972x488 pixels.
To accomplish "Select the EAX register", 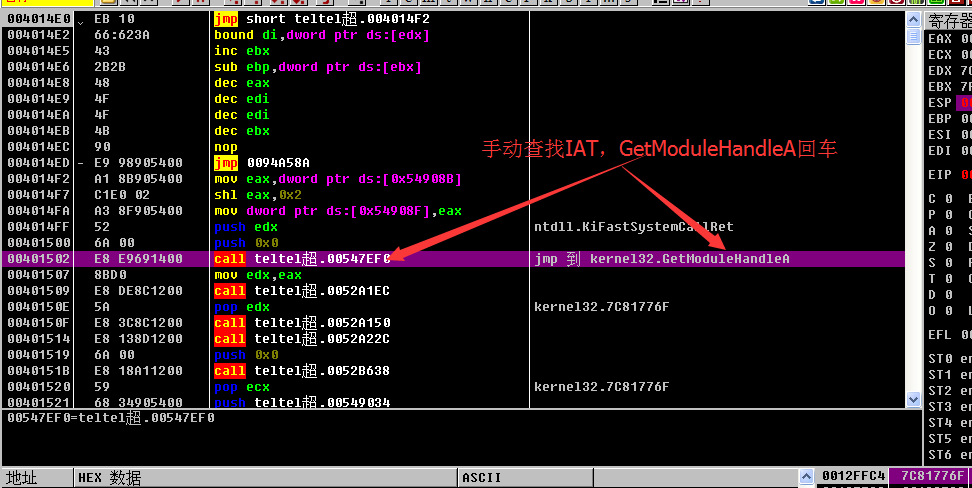I will (x=940, y=38).
